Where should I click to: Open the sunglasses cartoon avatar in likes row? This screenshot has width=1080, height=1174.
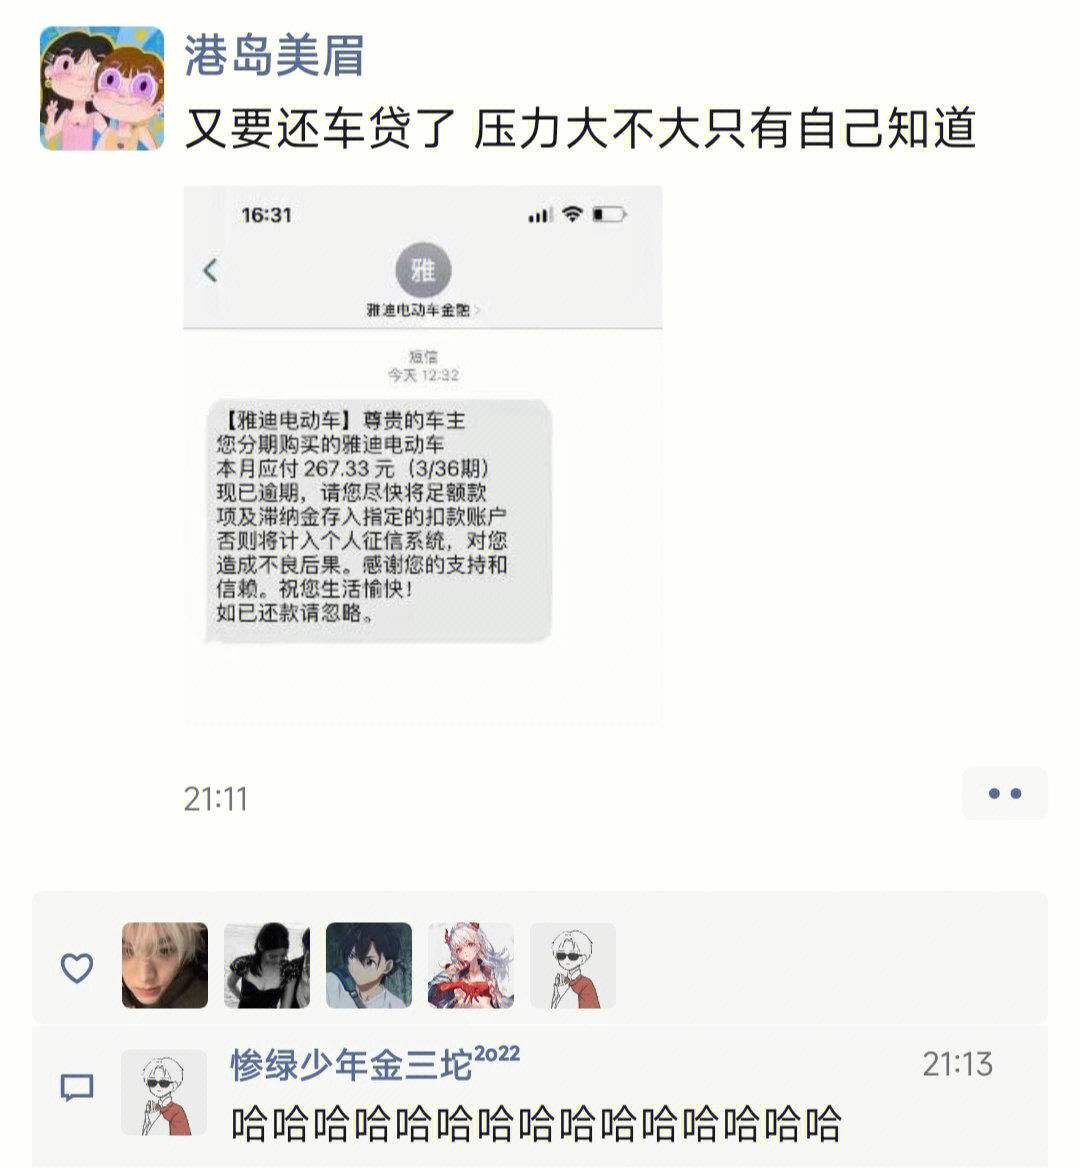click(x=573, y=965)
